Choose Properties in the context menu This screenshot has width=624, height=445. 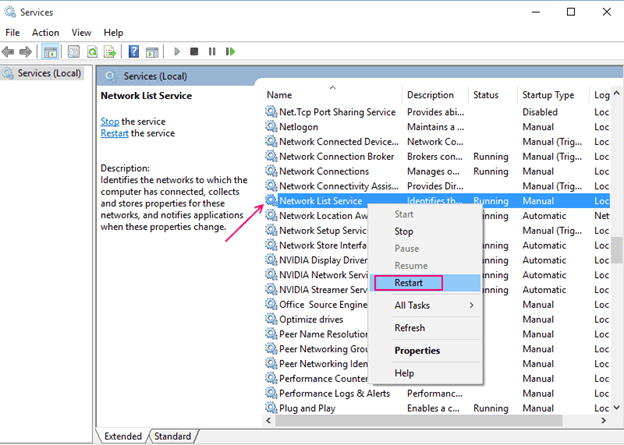pyautogui.click(x=425, y=351)
